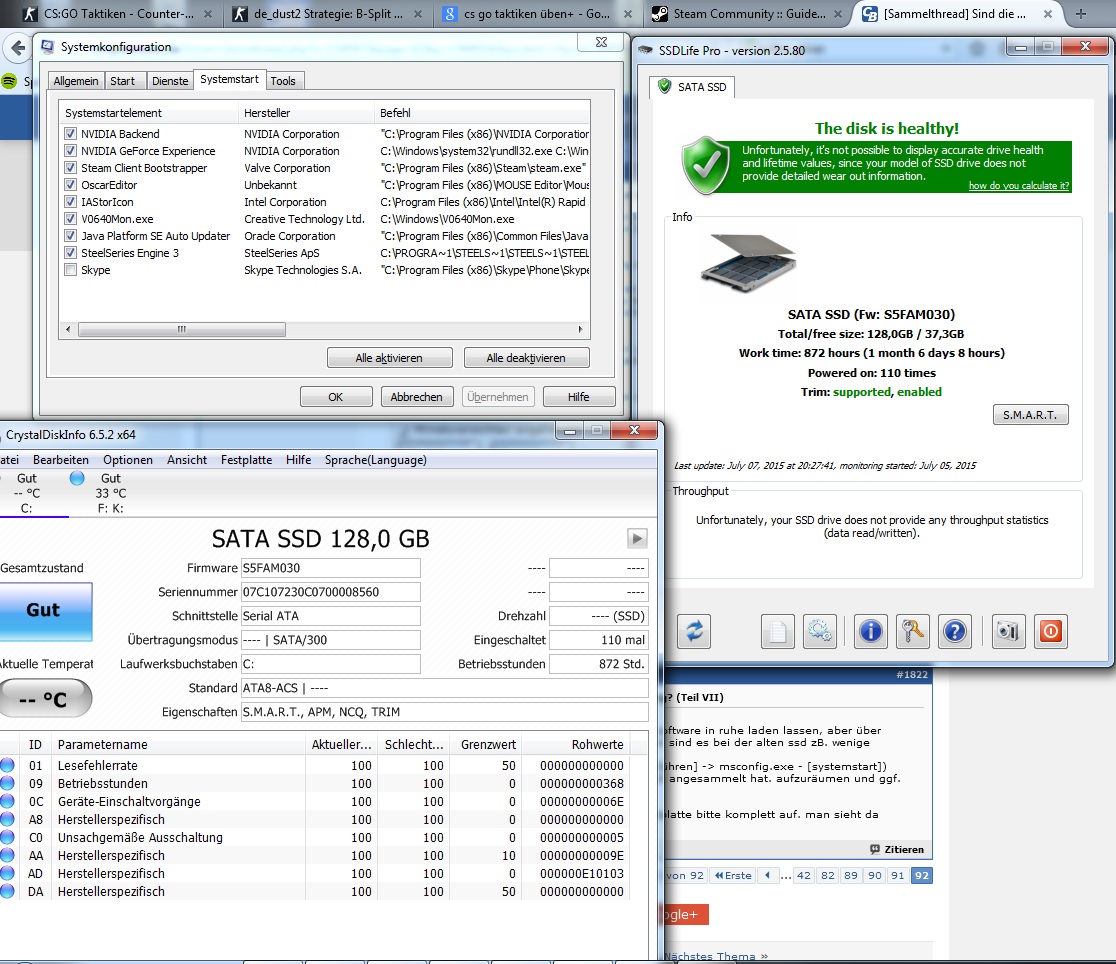
Task: Click the Spotify icon in the bookmarks bar
Action: (x=9, y=81)
